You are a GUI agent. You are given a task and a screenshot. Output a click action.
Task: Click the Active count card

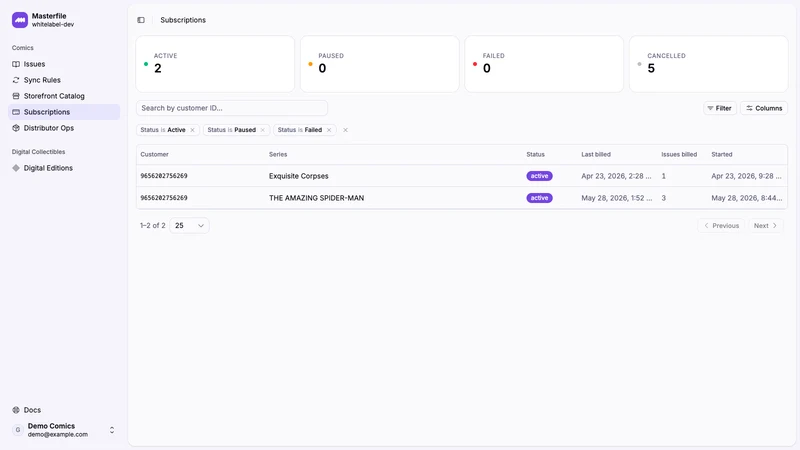coord(215,64)
